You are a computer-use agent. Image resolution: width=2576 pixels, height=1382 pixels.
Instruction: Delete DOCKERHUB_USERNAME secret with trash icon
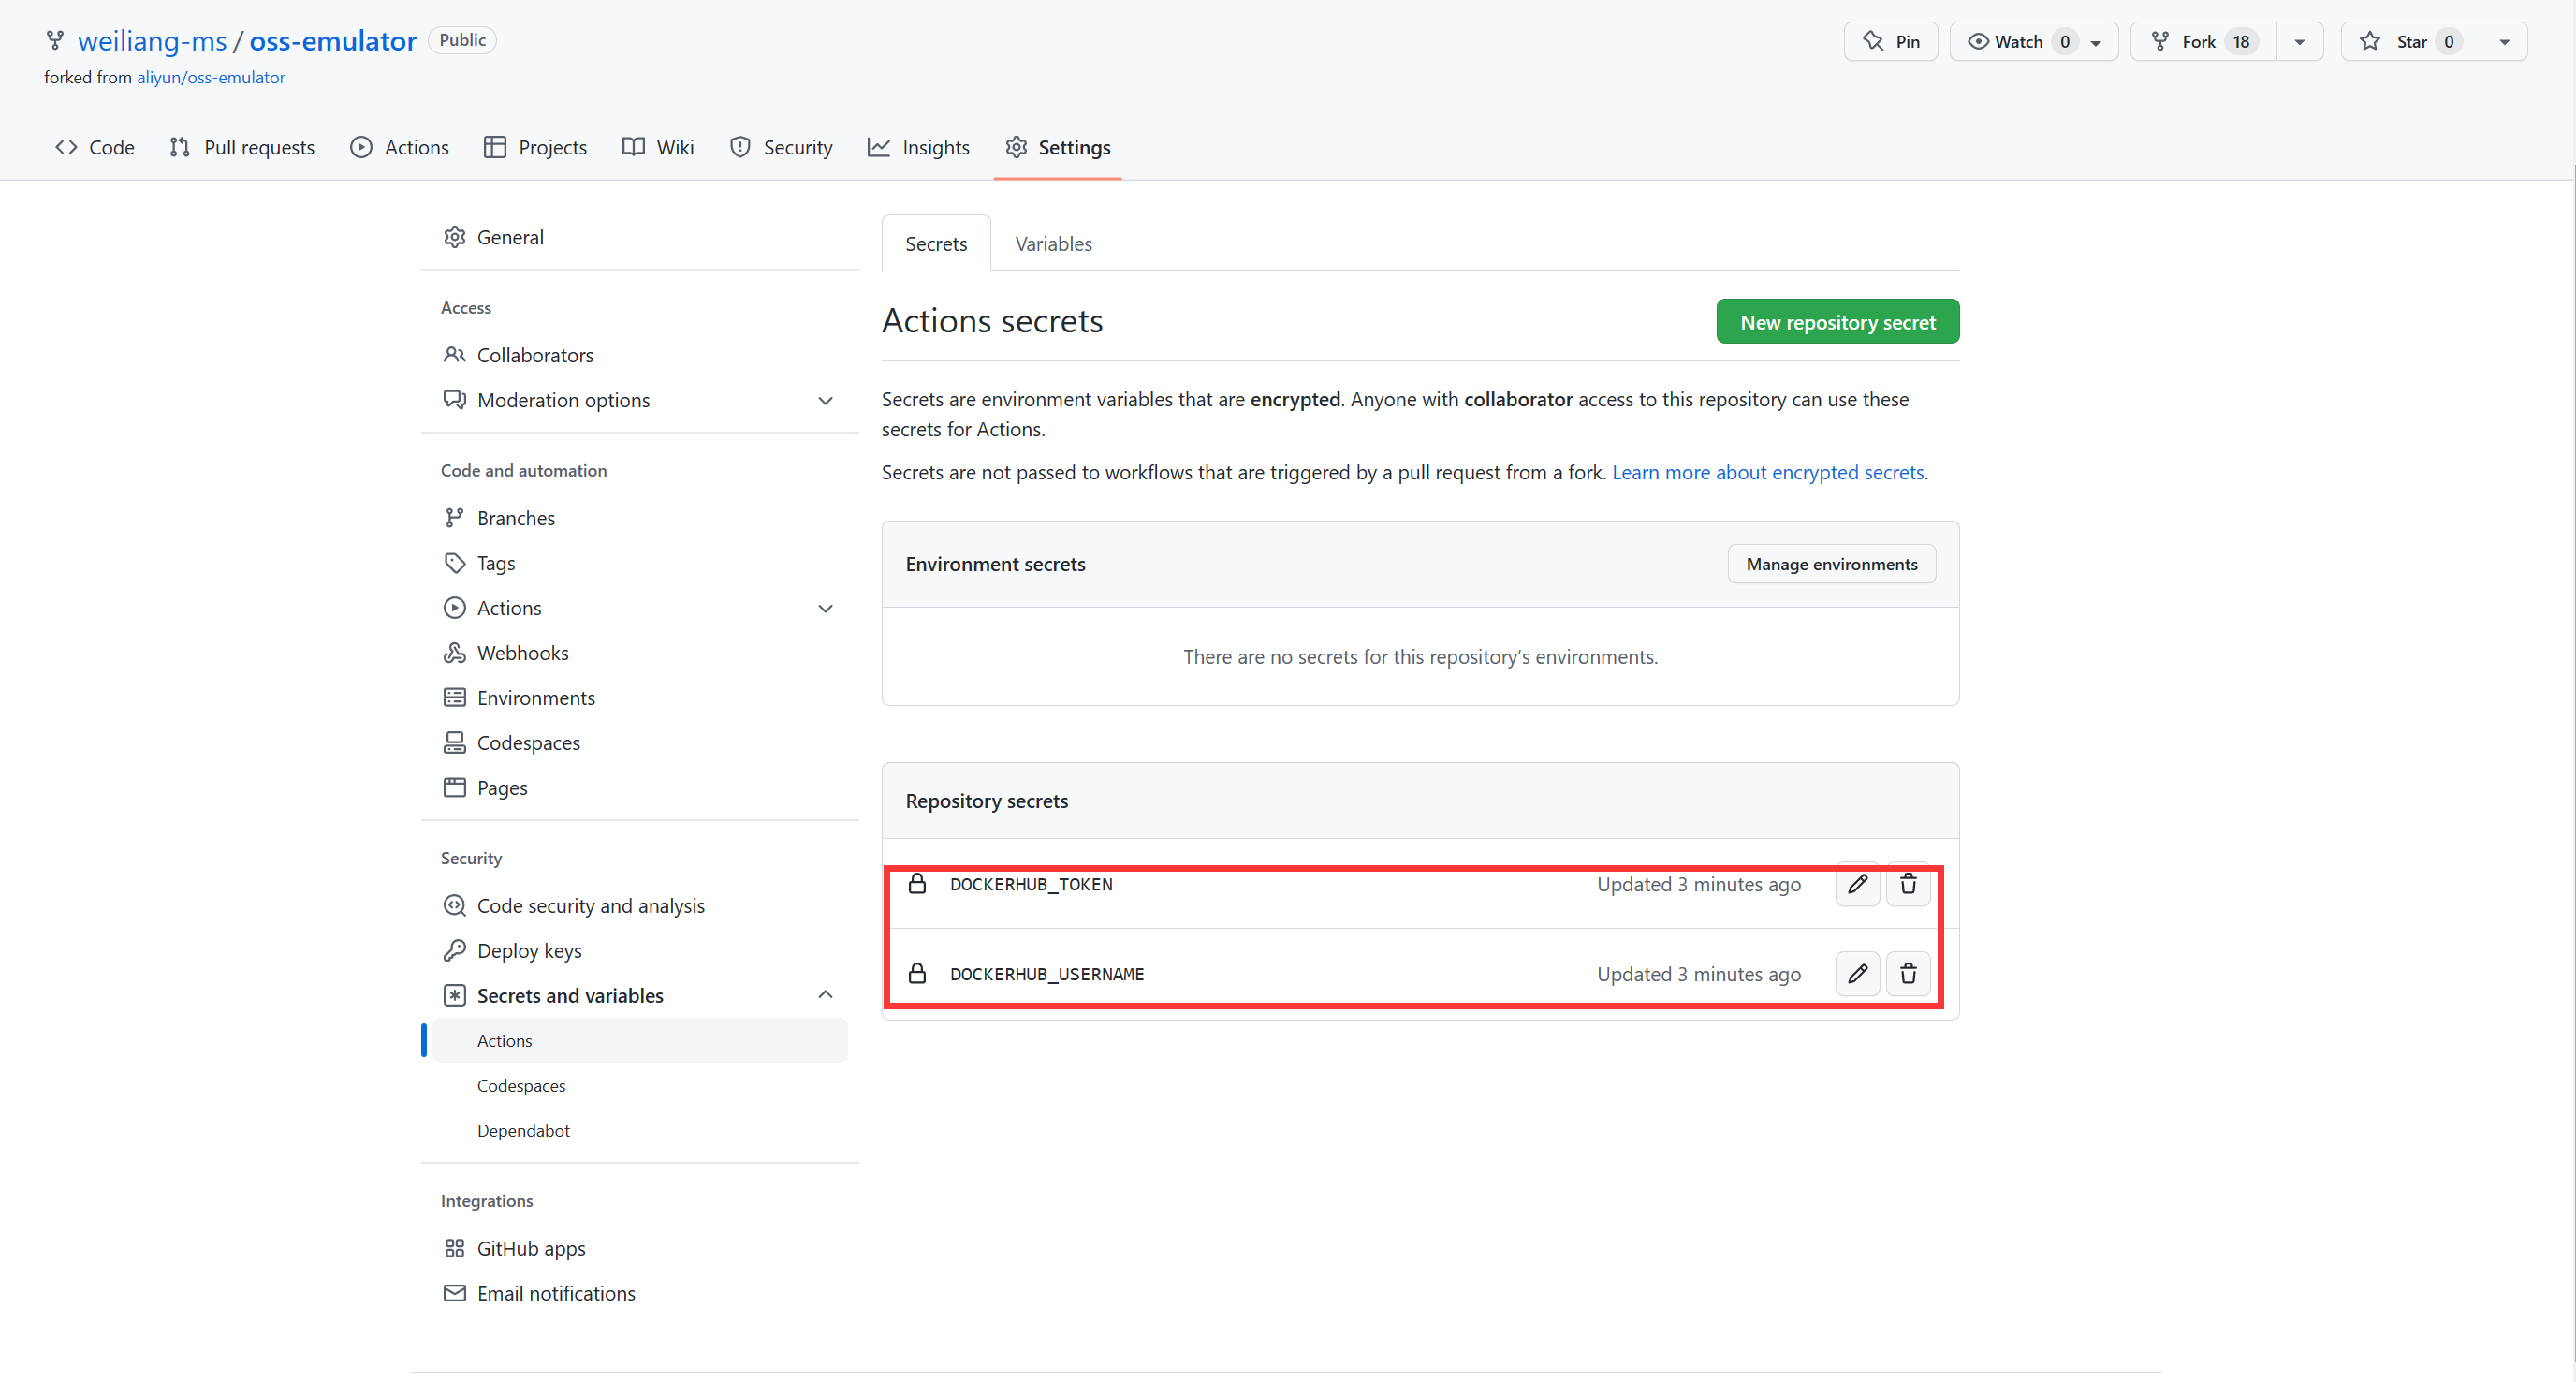(1908, 973)
